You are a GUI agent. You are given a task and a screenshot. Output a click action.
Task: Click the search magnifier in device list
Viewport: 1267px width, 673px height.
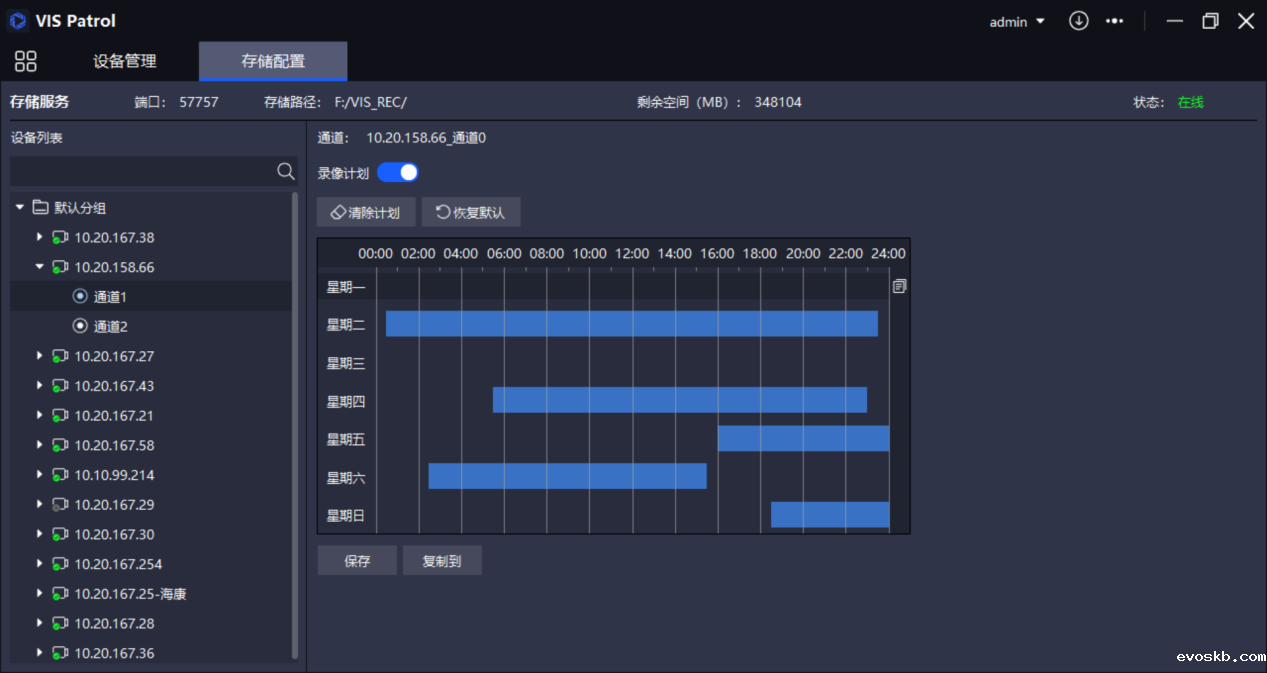pyautogui.click(x=285, y=172)
